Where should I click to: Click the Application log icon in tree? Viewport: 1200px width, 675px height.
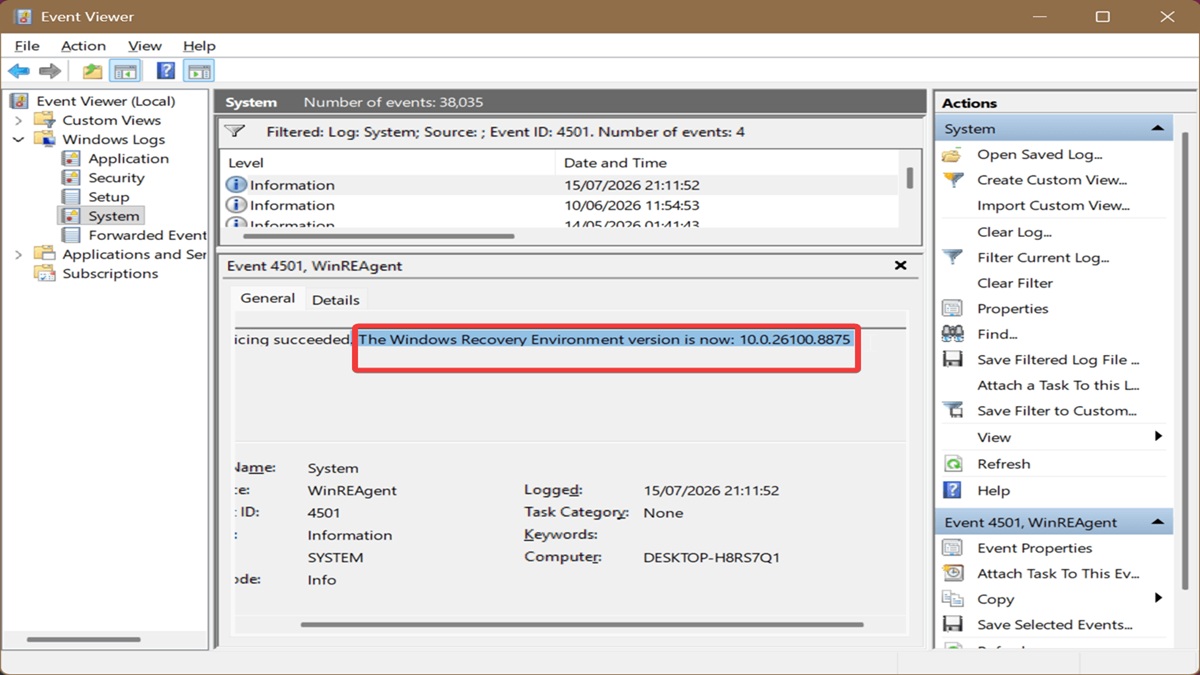[x=71, y=159]
